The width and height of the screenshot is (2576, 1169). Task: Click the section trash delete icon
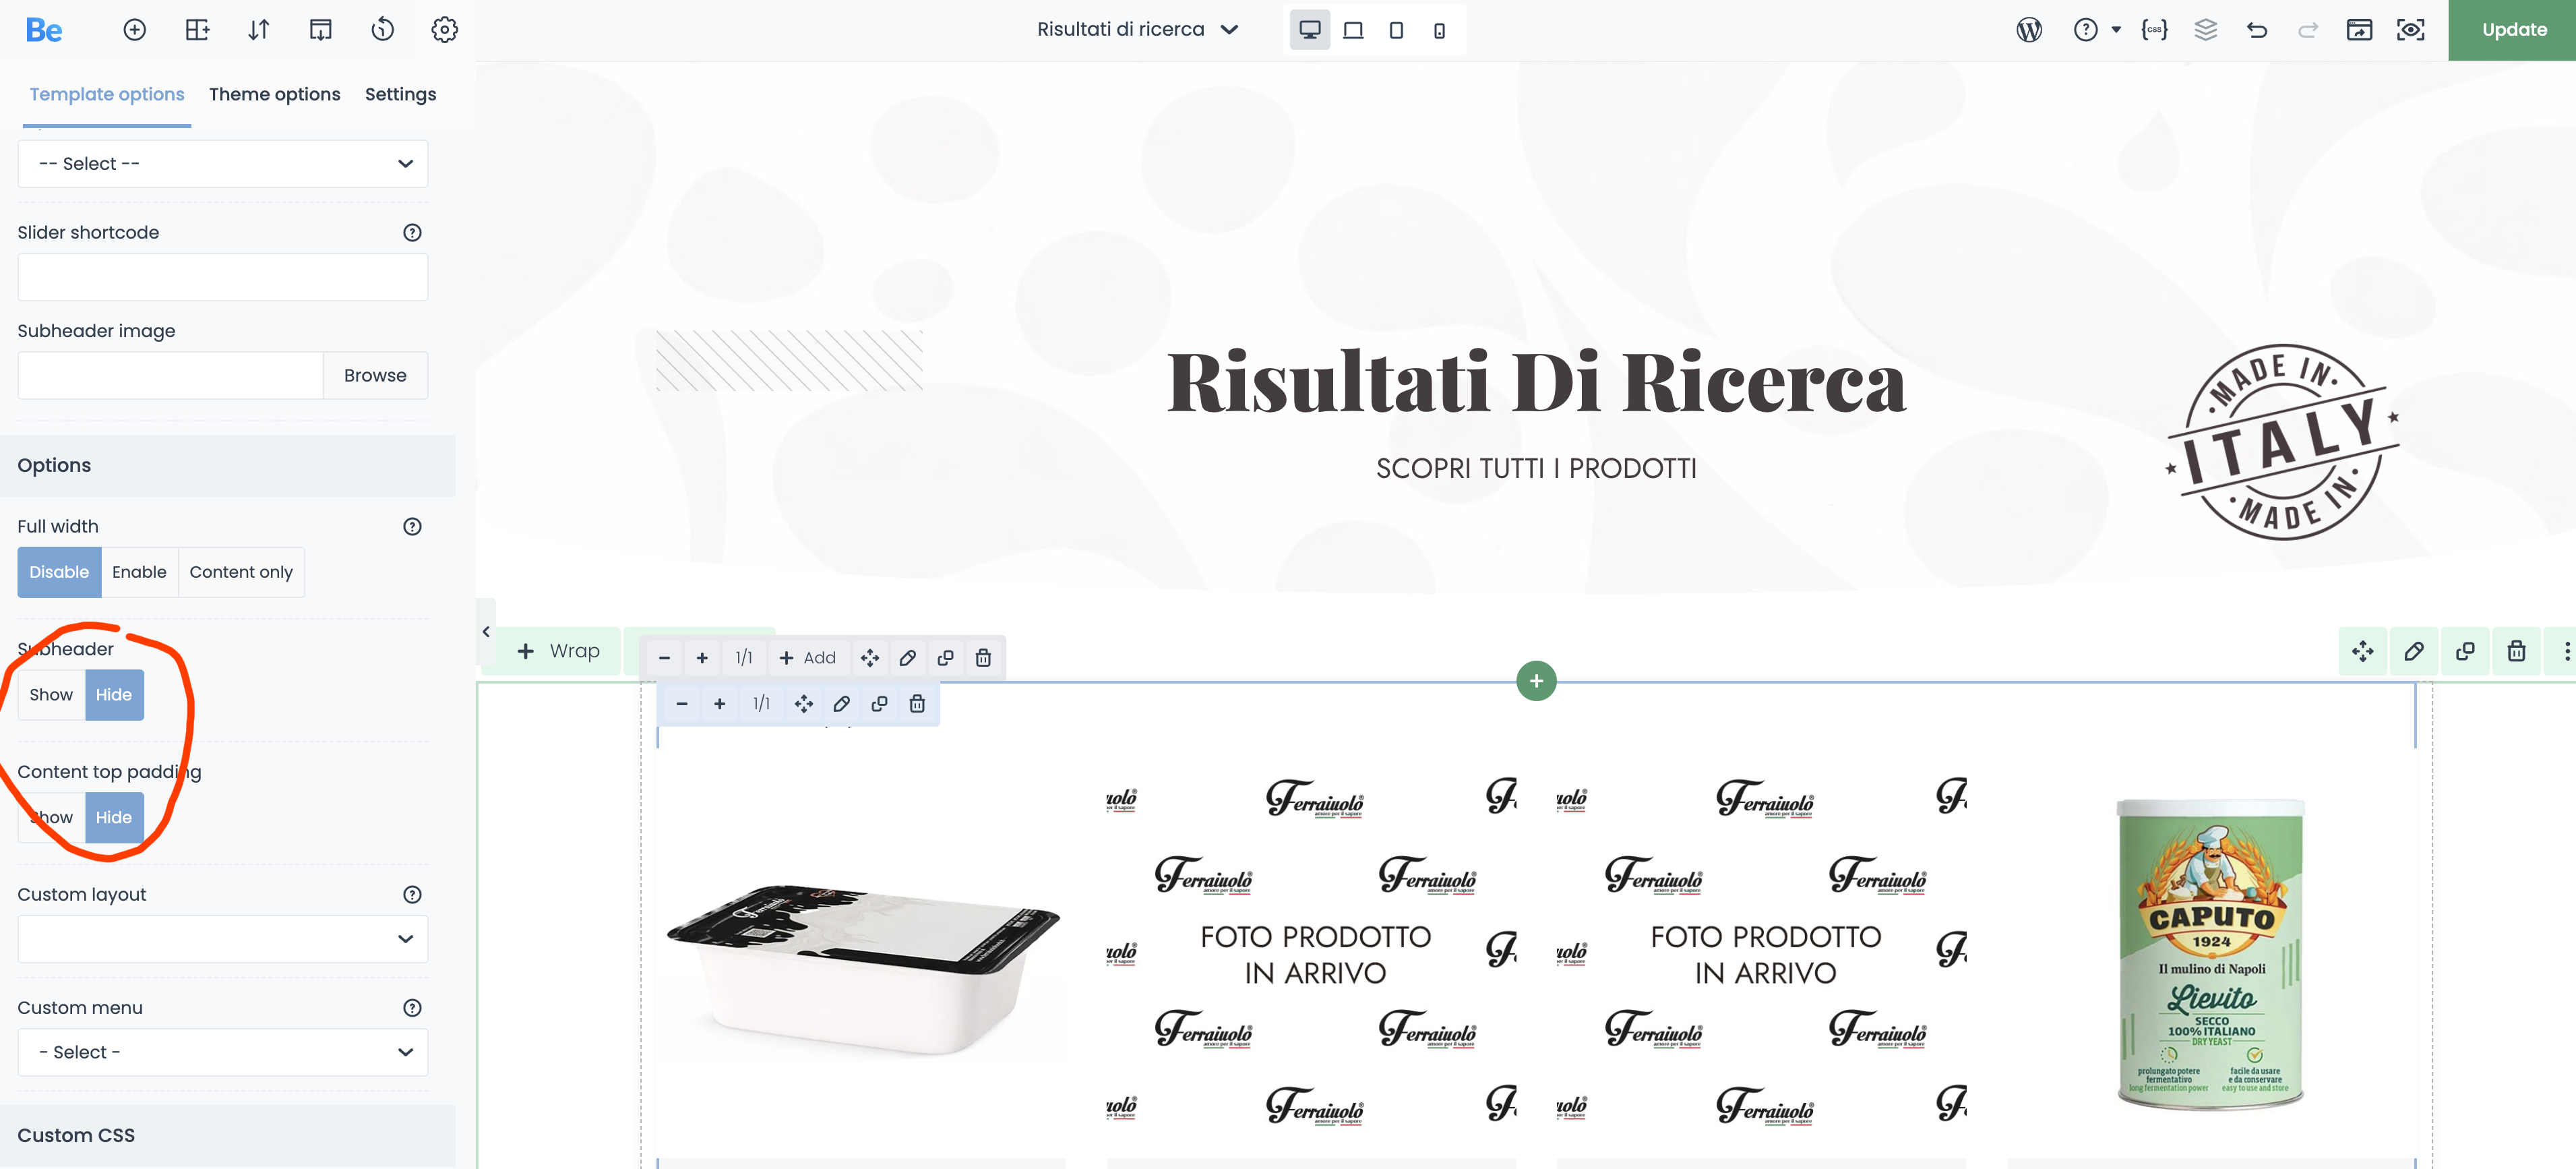pos(2516,652)
